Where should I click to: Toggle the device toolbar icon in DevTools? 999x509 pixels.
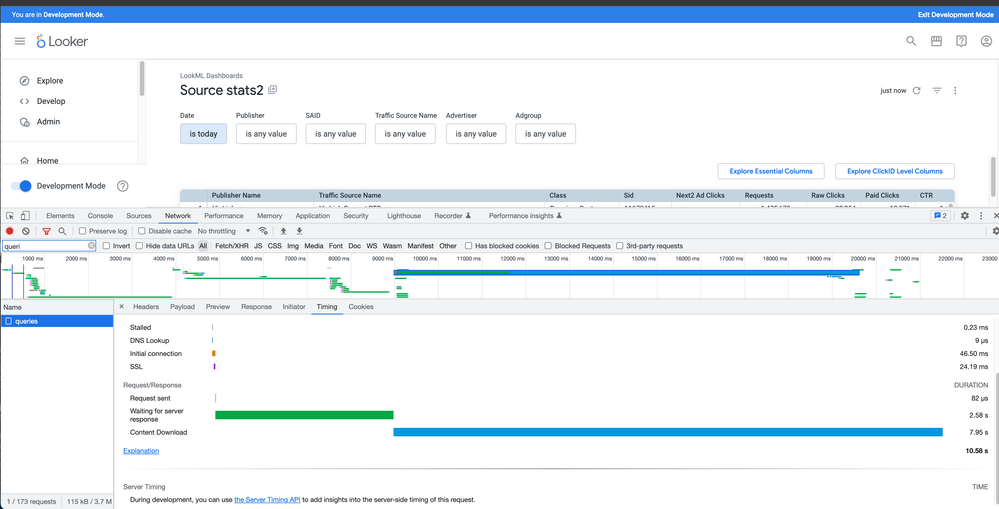pos(25,216)
